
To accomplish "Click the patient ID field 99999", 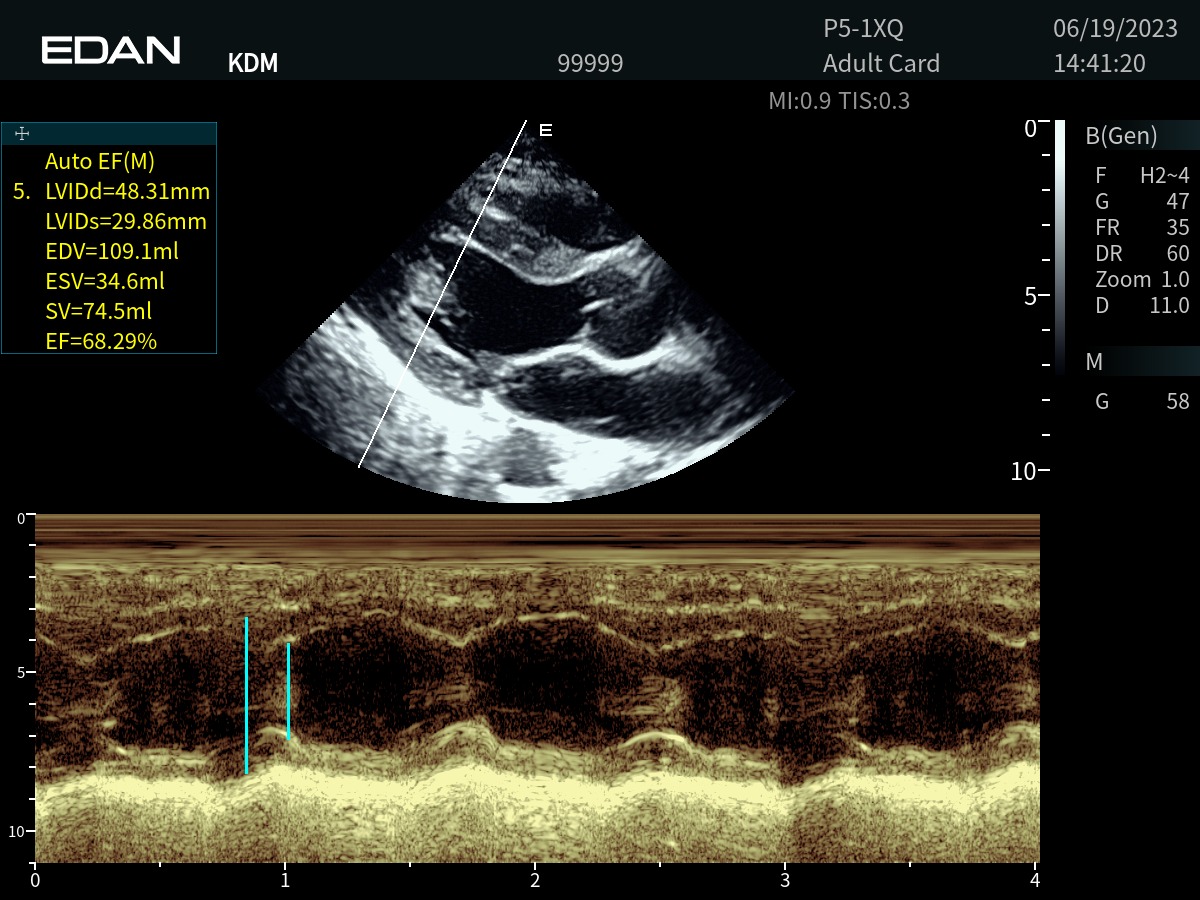I will point(590,64).
